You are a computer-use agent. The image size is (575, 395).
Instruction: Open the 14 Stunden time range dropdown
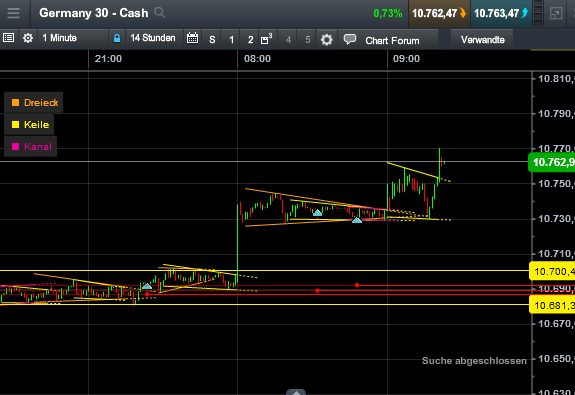(153, 38)
